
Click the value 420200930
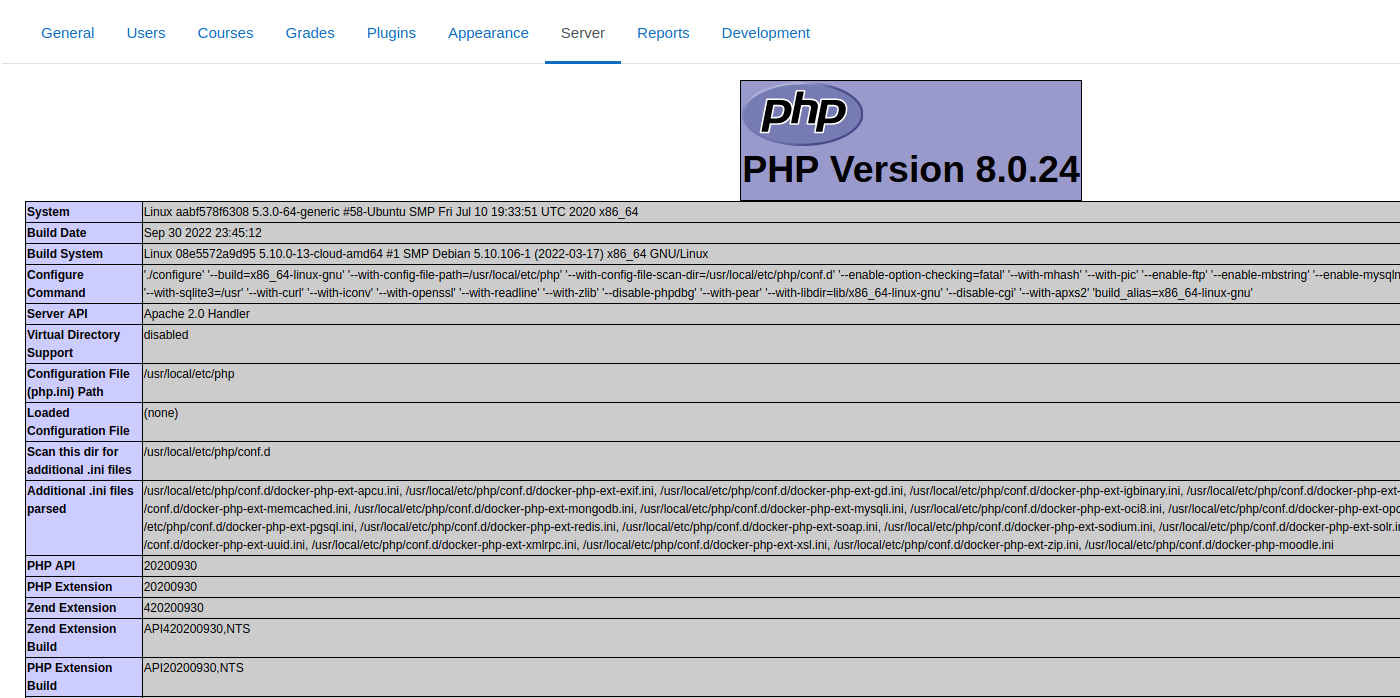coord(174,608)
